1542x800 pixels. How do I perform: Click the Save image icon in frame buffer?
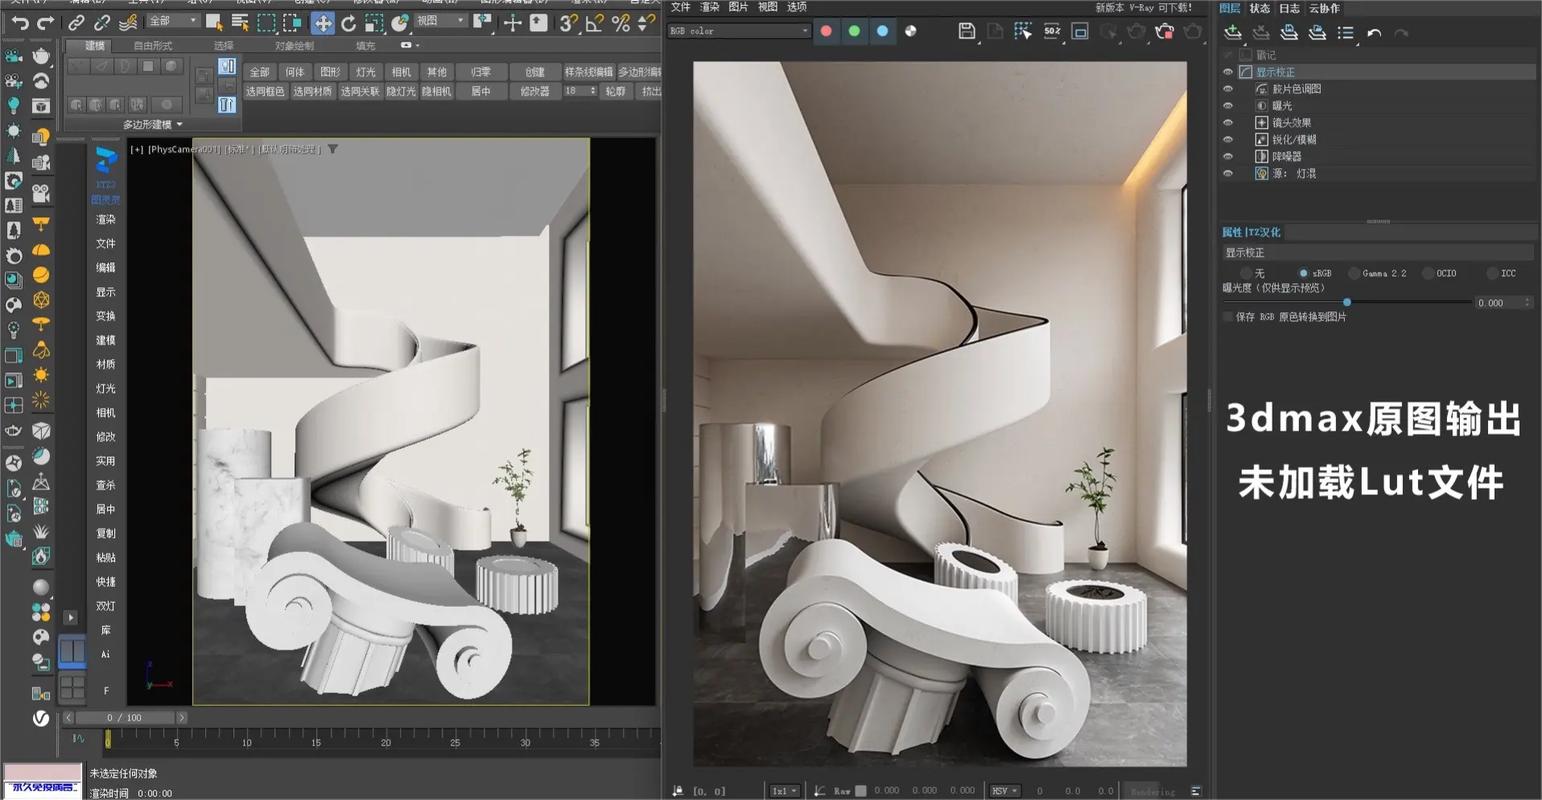click(x=966, y=31)
